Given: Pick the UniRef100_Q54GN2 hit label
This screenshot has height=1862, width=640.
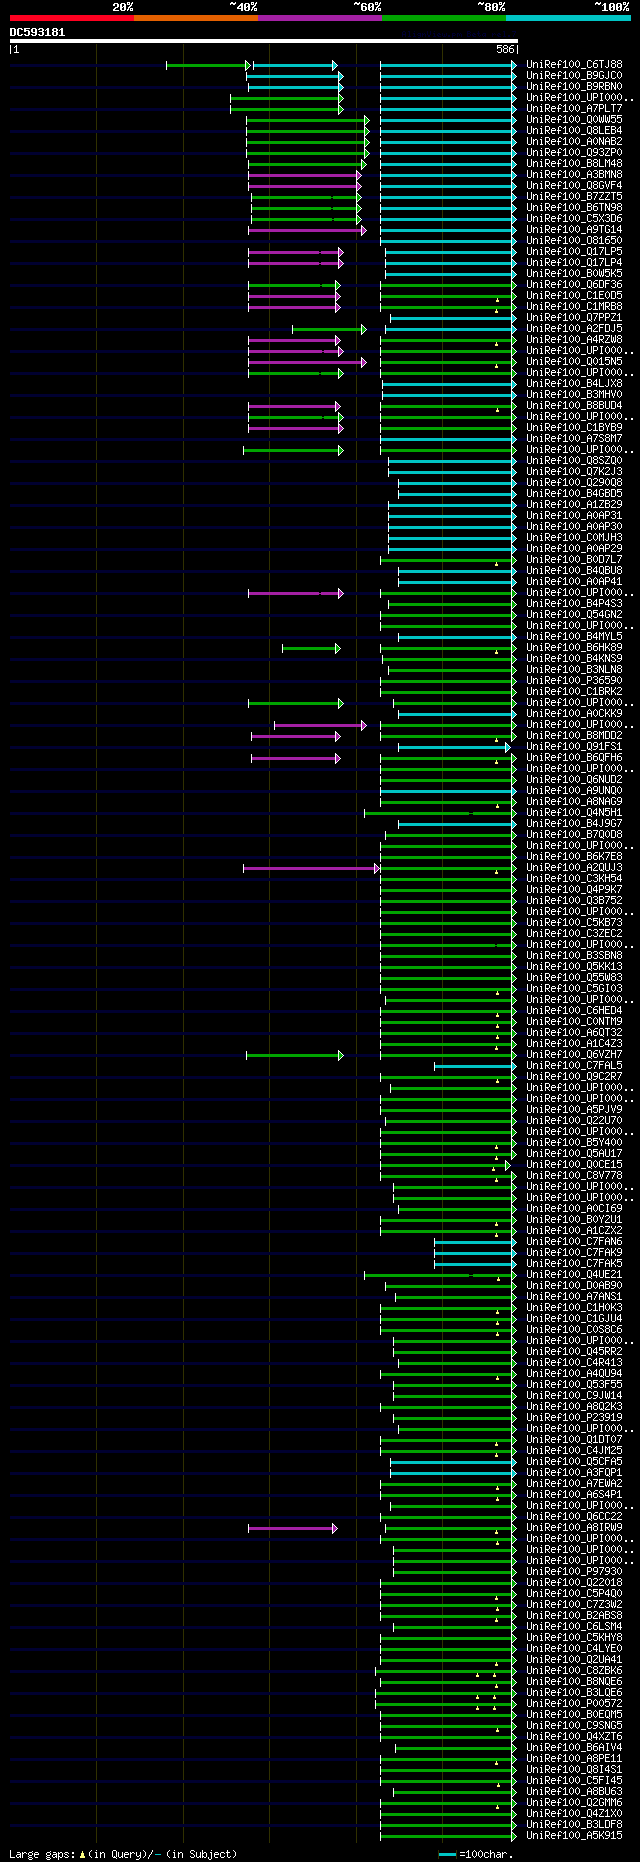Looking at the screenshot, I should pos(574,615).
